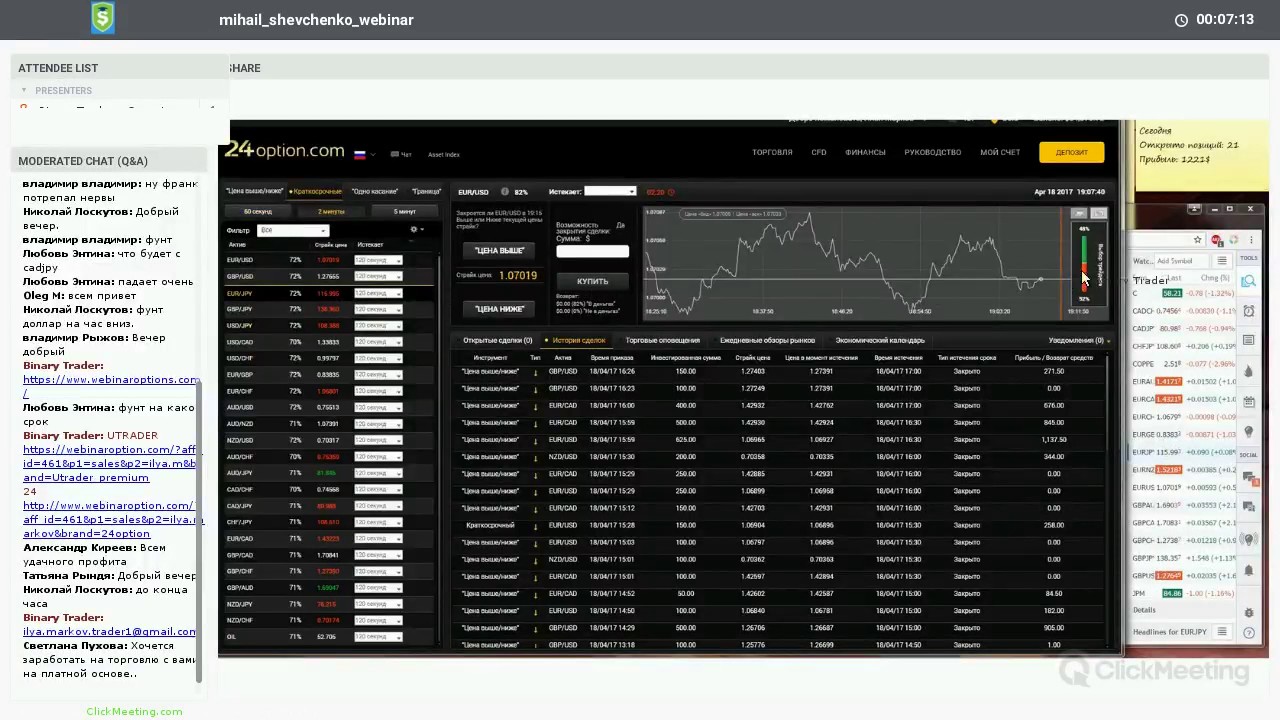Click the calendar tool icon in sidebar
1280x720 pixels.
point(1248,401)
